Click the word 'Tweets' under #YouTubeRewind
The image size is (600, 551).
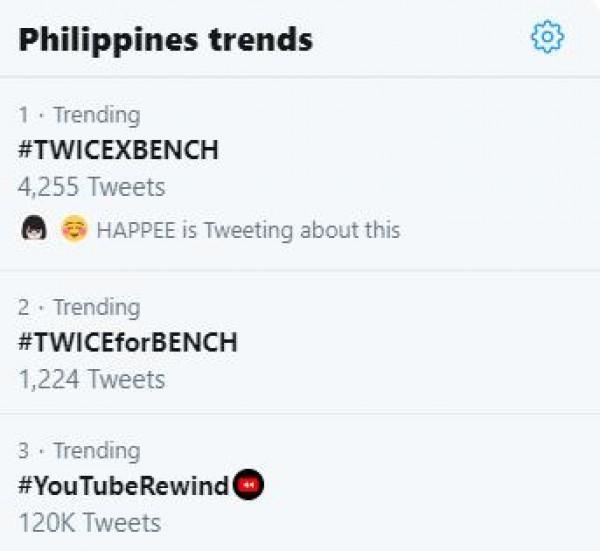pos(123,522)
